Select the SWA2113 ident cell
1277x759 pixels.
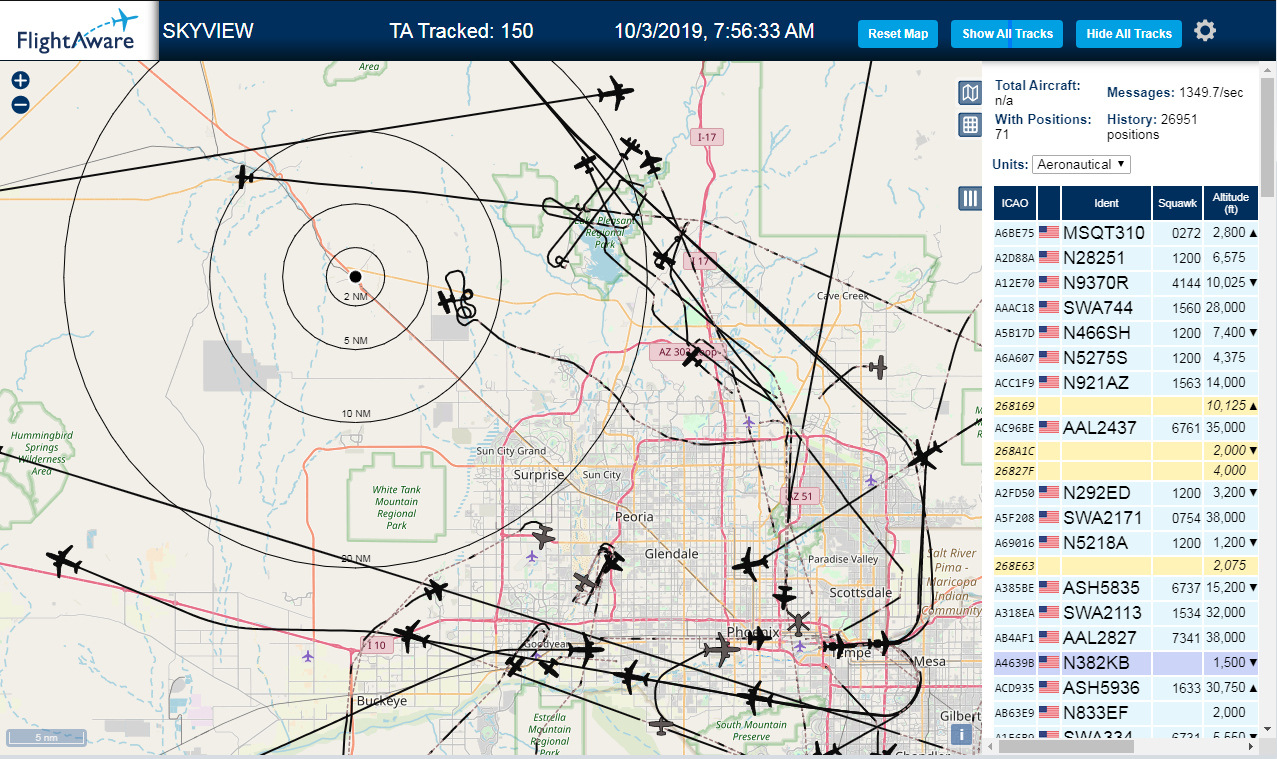tap(1106, 612)
